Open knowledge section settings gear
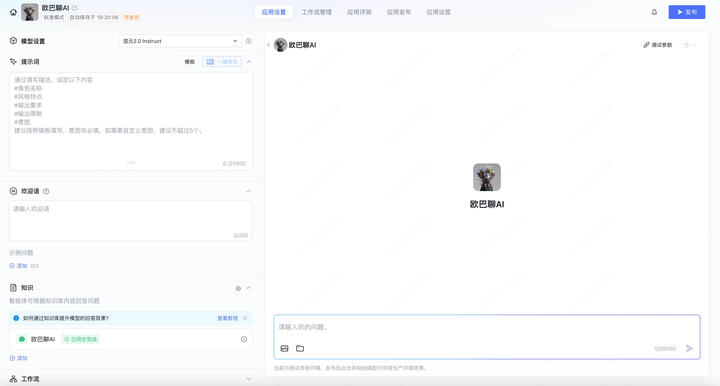 [238, 288]
